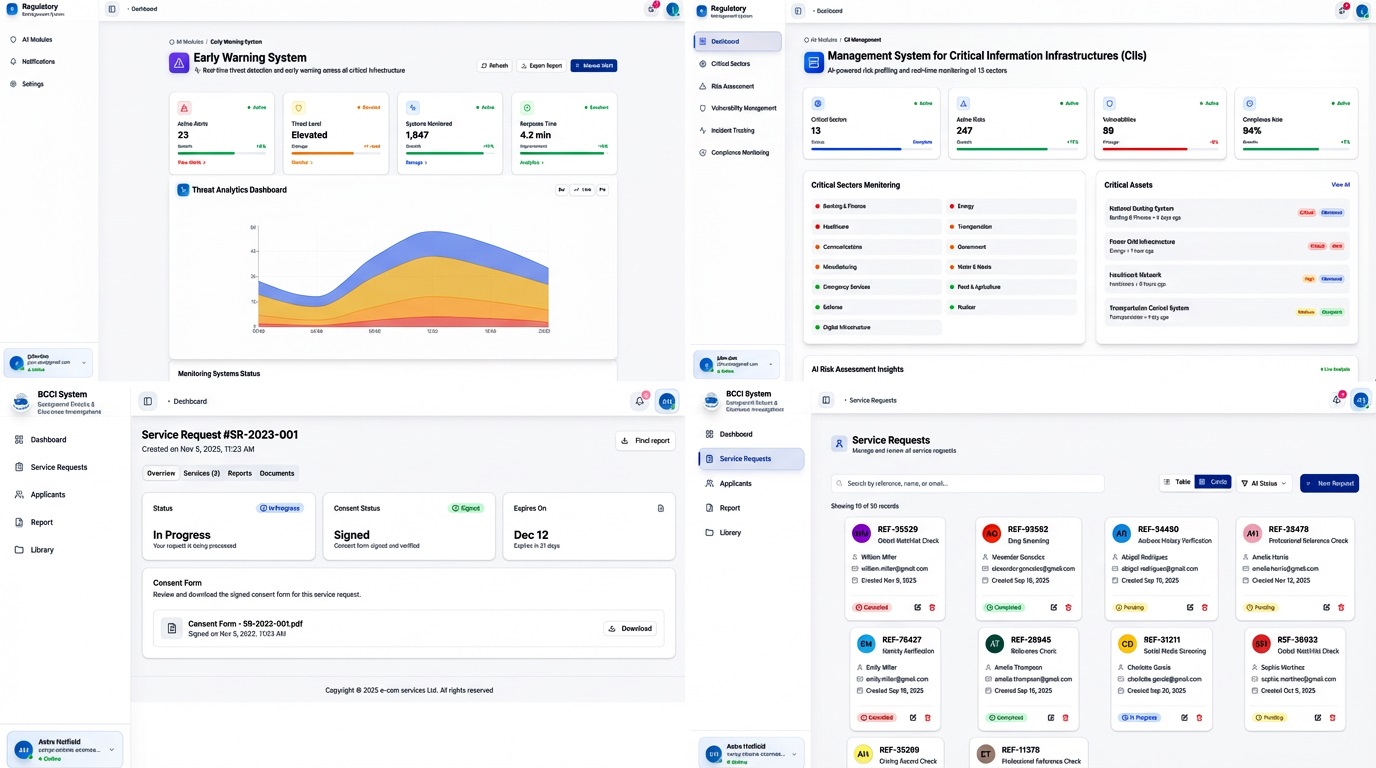Click the Consent Form PDF file icon
This screenshot has width=1376, height=768.
171,628
